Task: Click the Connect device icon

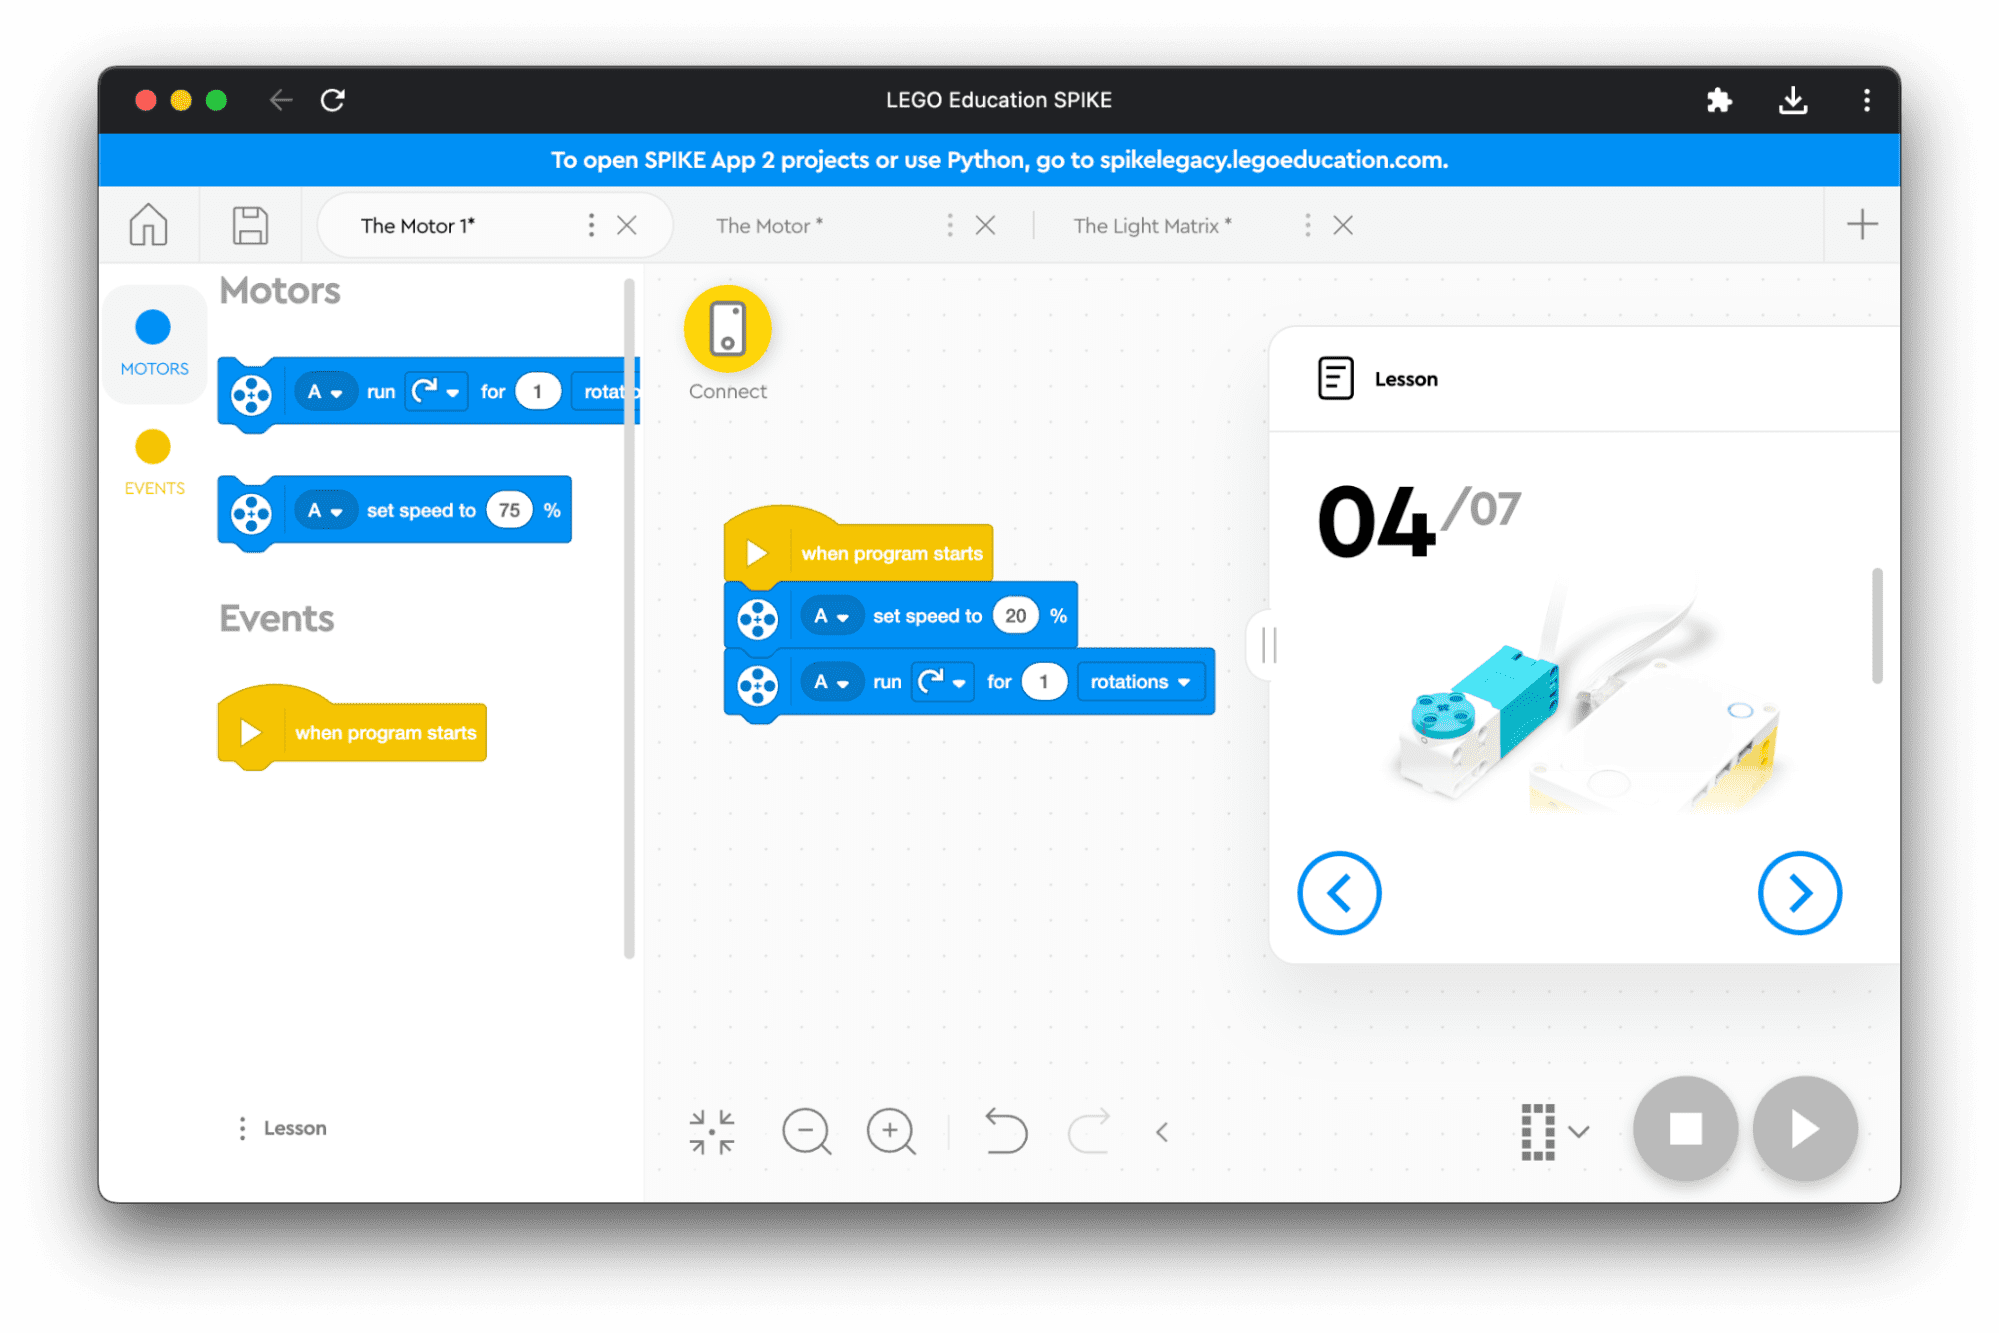Action: (727, 329)
